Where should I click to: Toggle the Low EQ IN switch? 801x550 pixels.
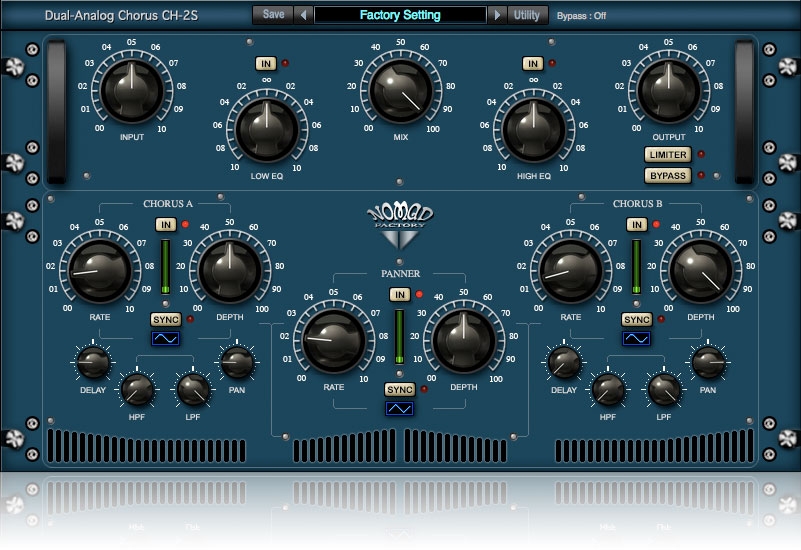tap(265, 64)
